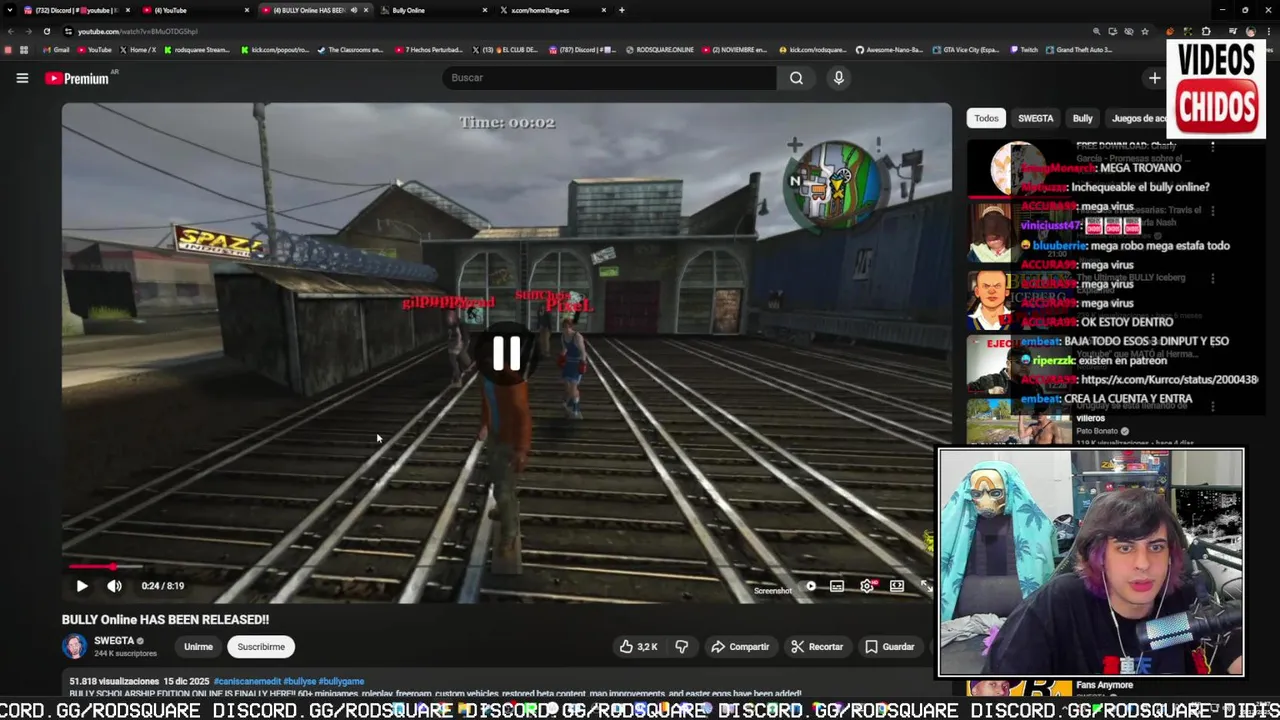The image size is (1280, 720).
Task: Open the #bullygame hashtag link
Action: click(x=341, y=681)
